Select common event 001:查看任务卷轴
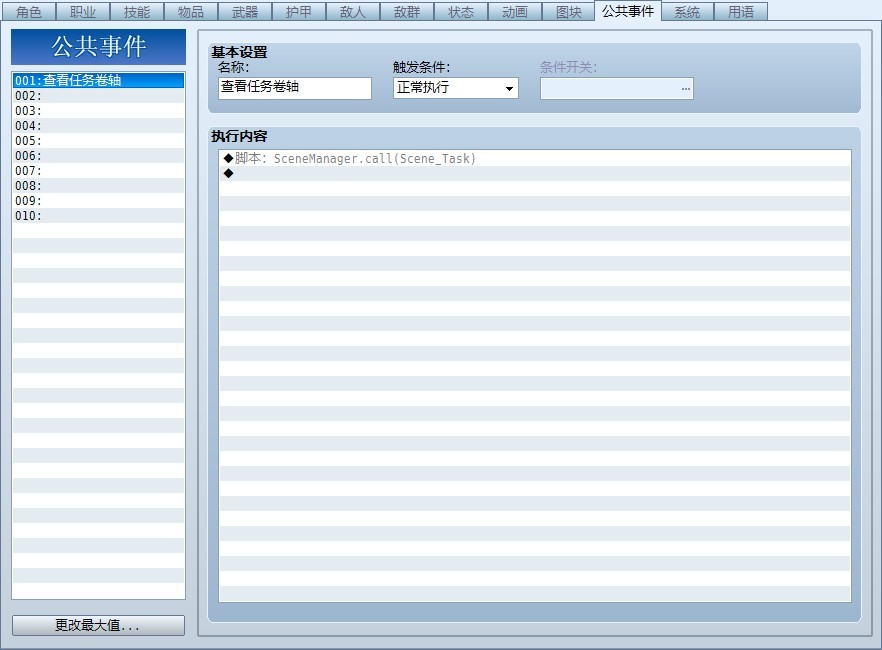882x650 pixels. click(98, 80)
